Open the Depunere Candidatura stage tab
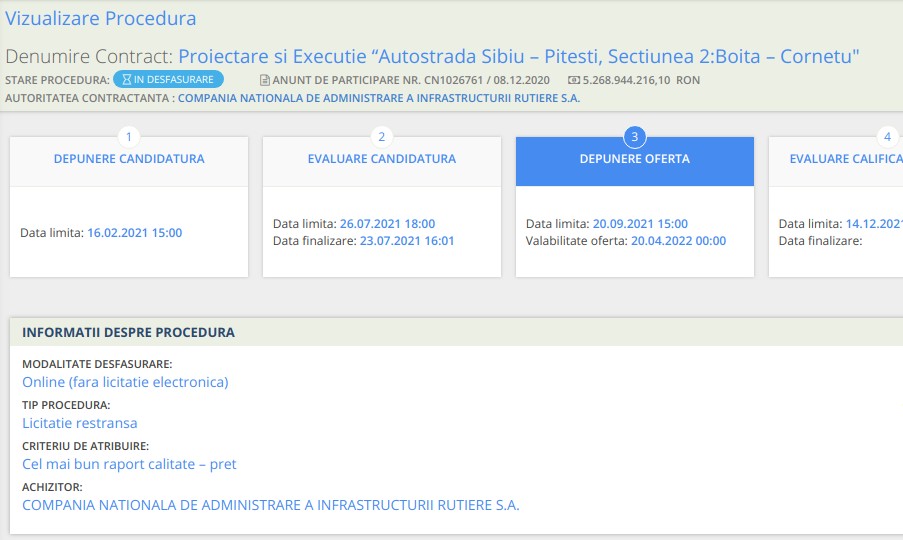The image size is (903, 540). [129, 159]
